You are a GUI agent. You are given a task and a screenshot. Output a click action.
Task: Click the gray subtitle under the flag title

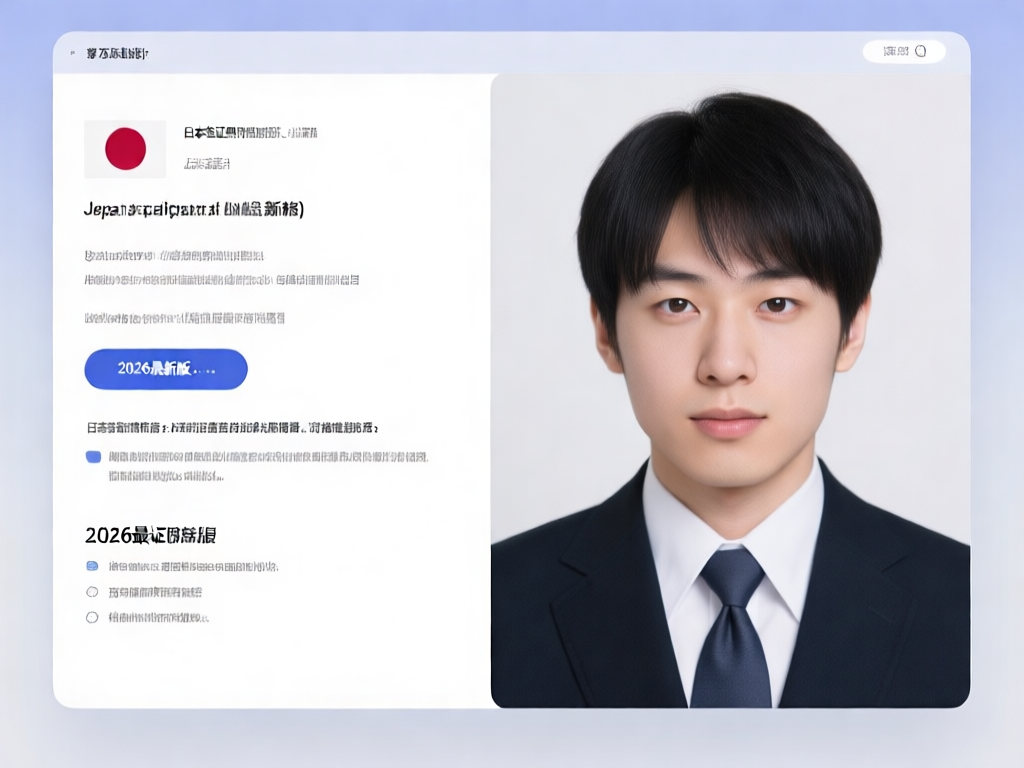click(207, 163)
